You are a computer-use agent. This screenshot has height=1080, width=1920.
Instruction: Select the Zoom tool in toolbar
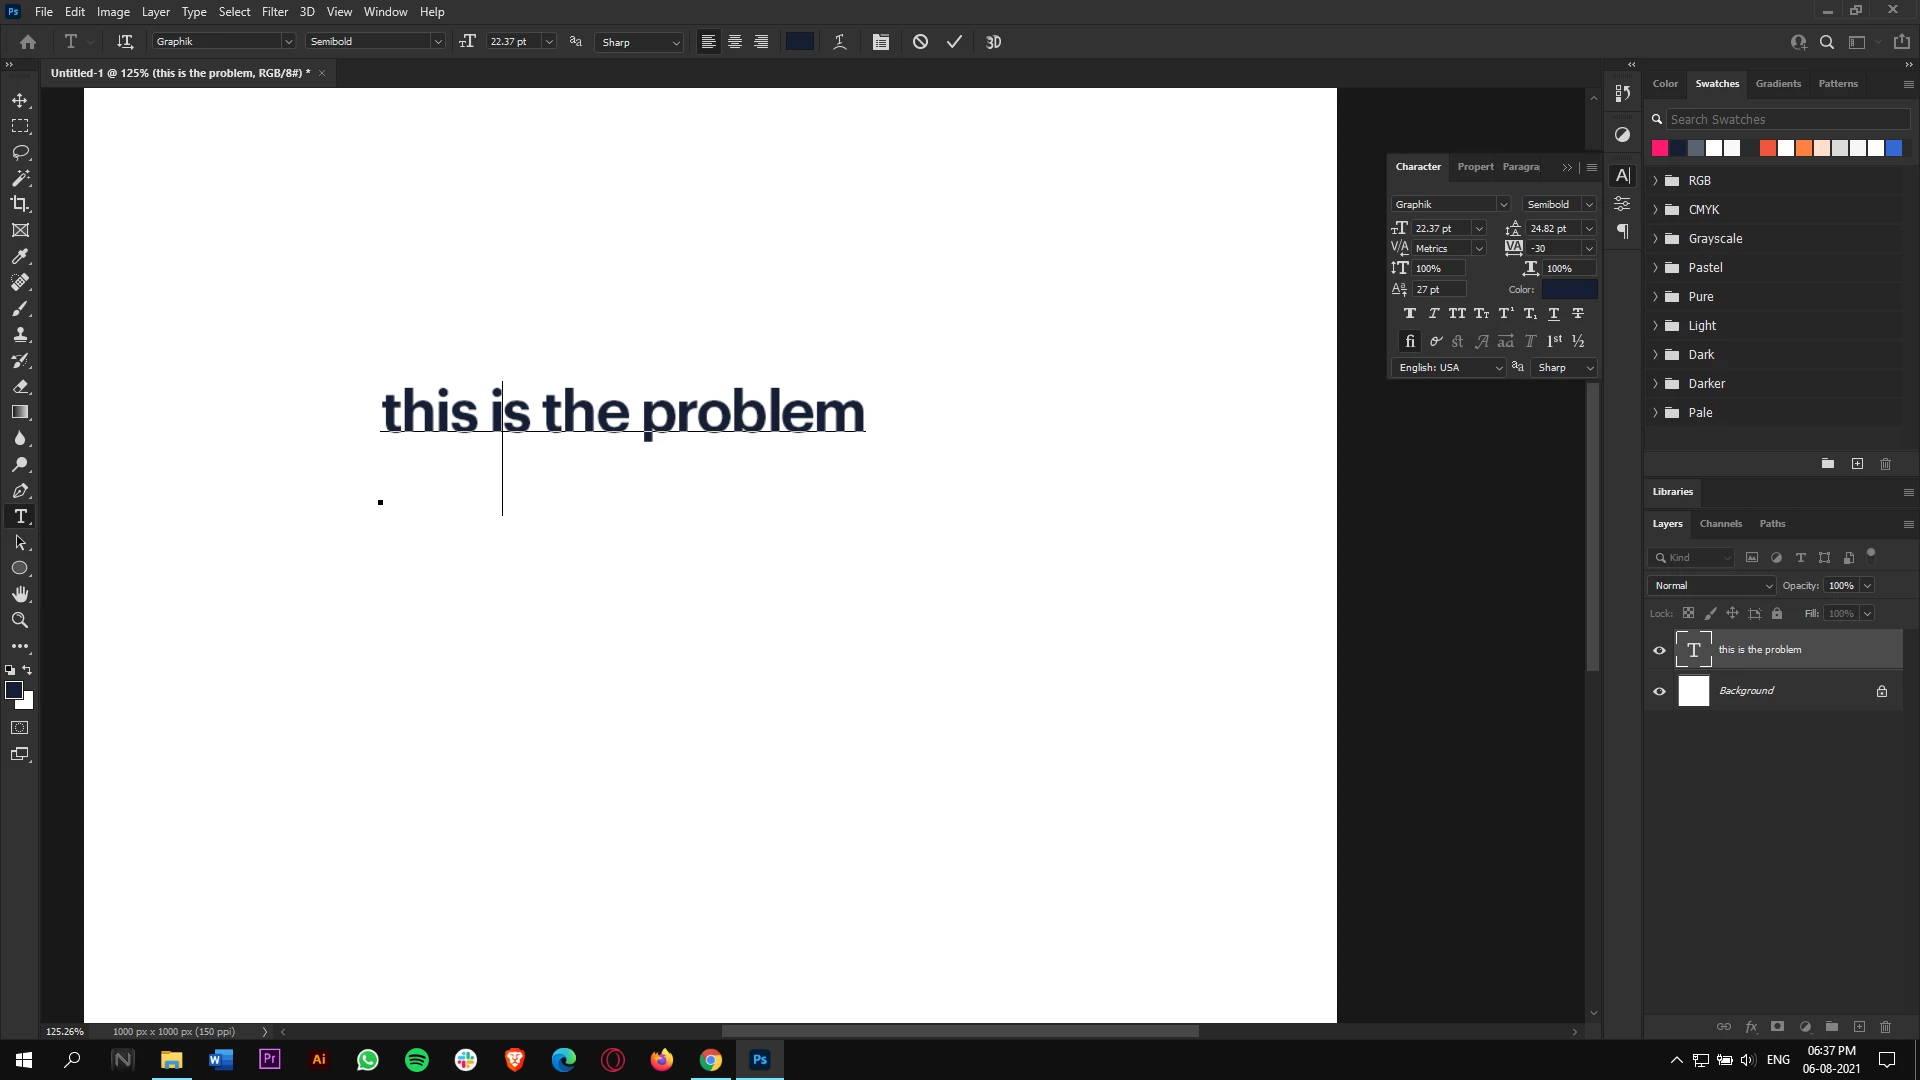point(20,620)
